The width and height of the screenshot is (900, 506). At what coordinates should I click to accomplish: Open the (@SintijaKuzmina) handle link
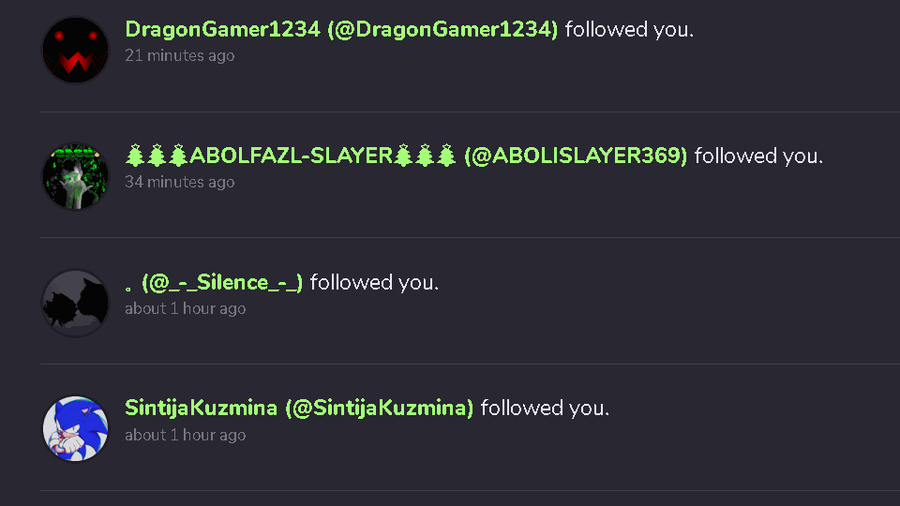(379, 408)
